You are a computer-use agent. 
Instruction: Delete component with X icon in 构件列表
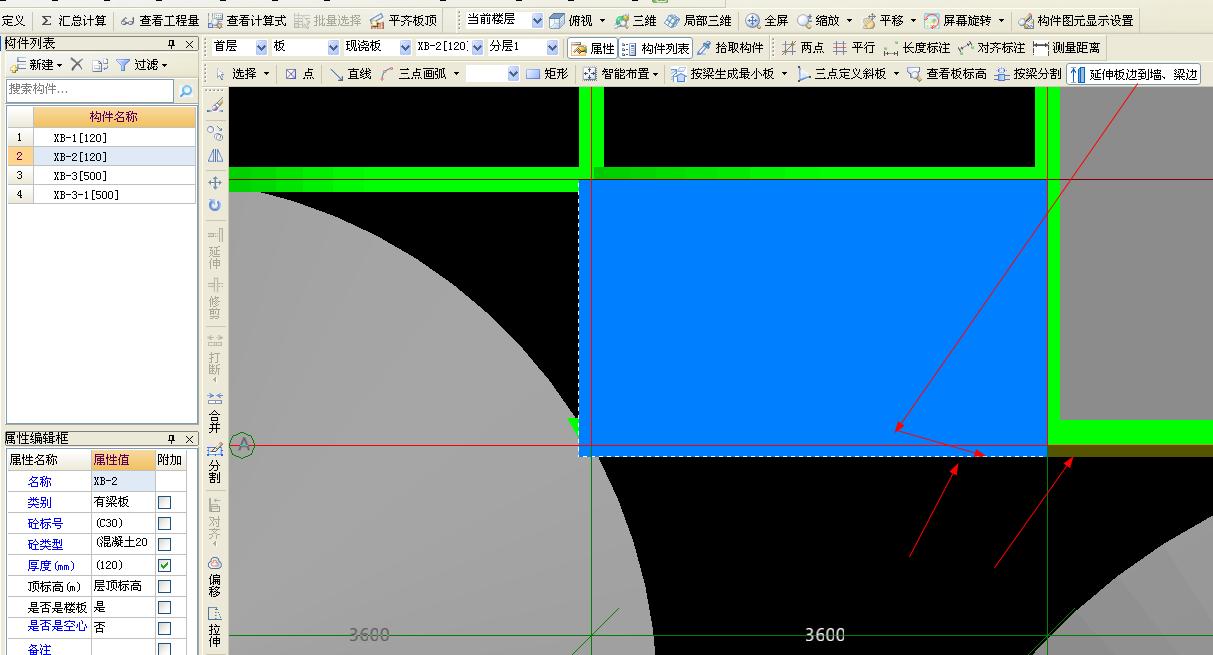pyautogui.click(x=76, y=64)
